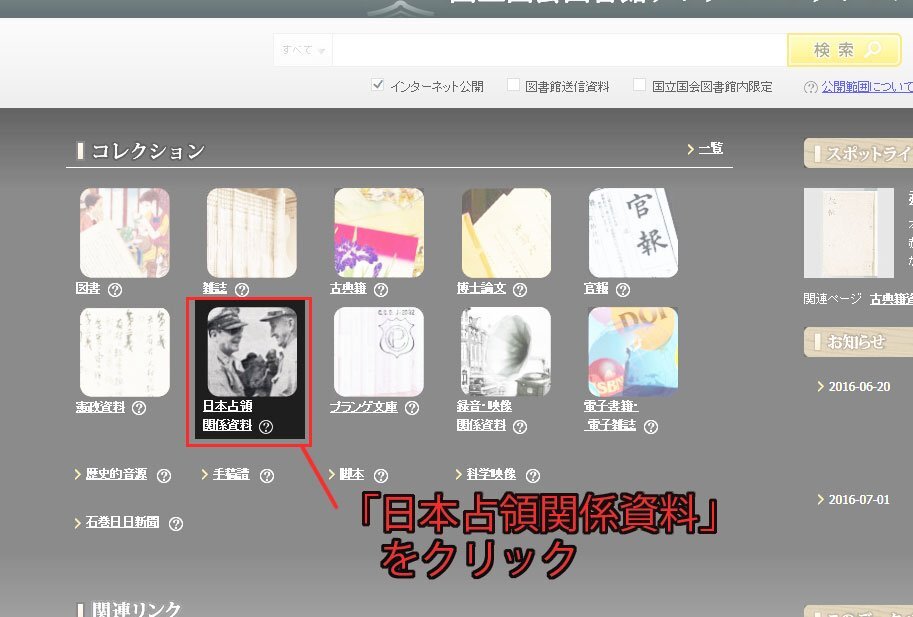Open the 憲政資料 collection thumbnail
The height and width of the screenshot is (617, 913).
coord(125,352)
